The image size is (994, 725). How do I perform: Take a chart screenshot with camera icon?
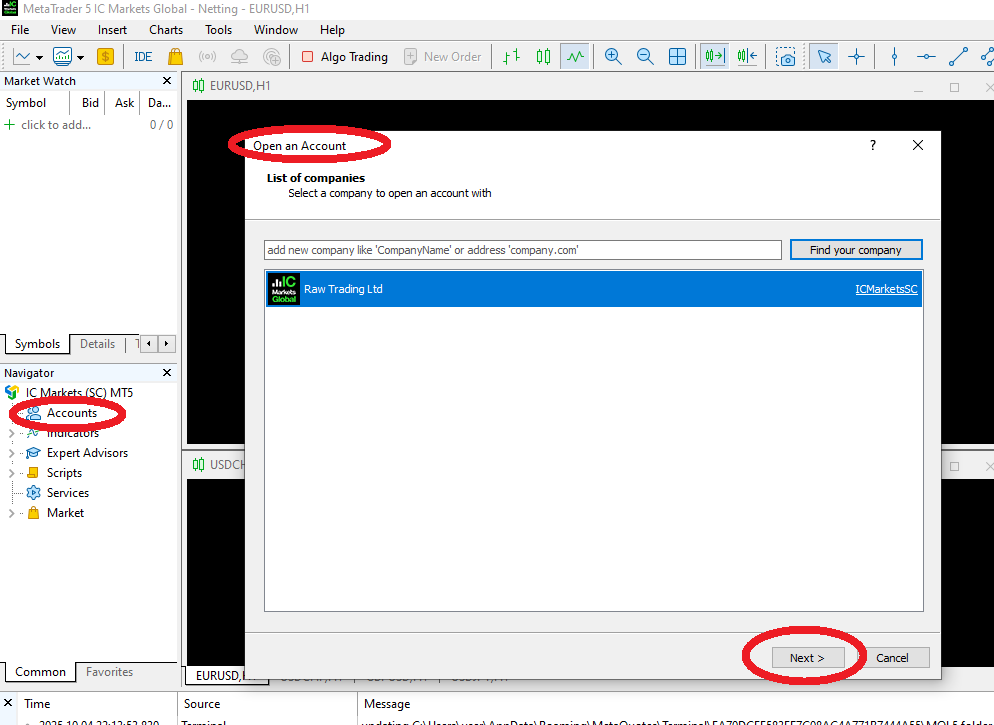786,57
